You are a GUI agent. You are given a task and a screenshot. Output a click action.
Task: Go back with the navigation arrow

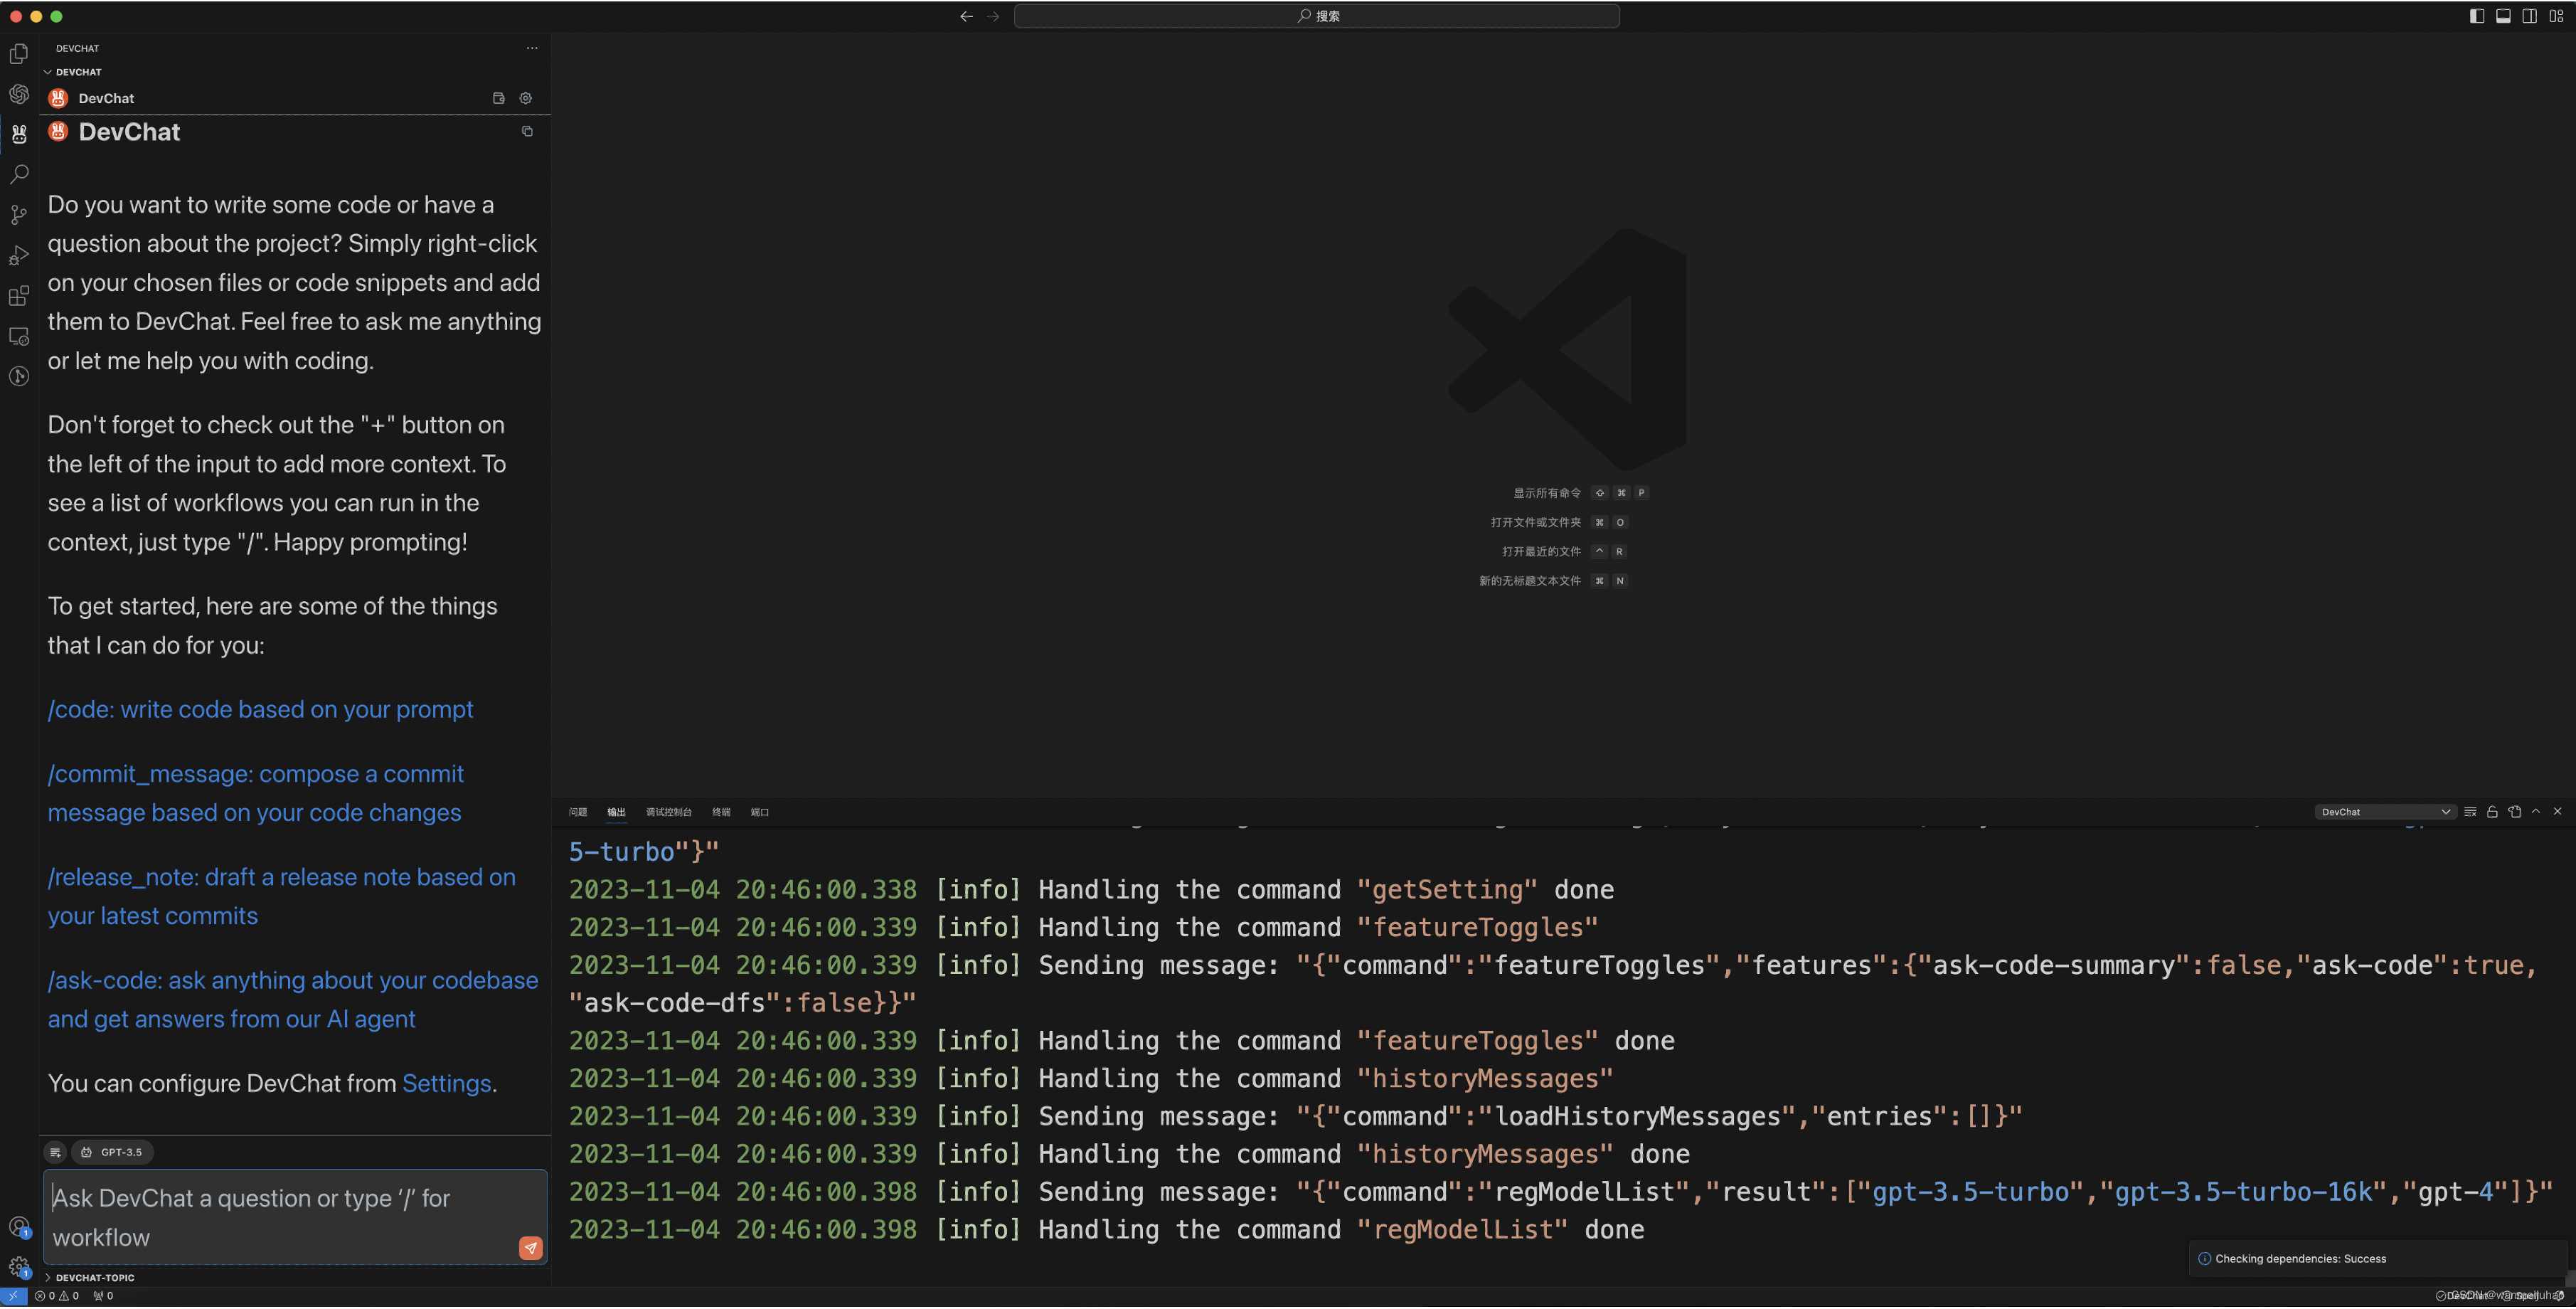click(966, 16)
